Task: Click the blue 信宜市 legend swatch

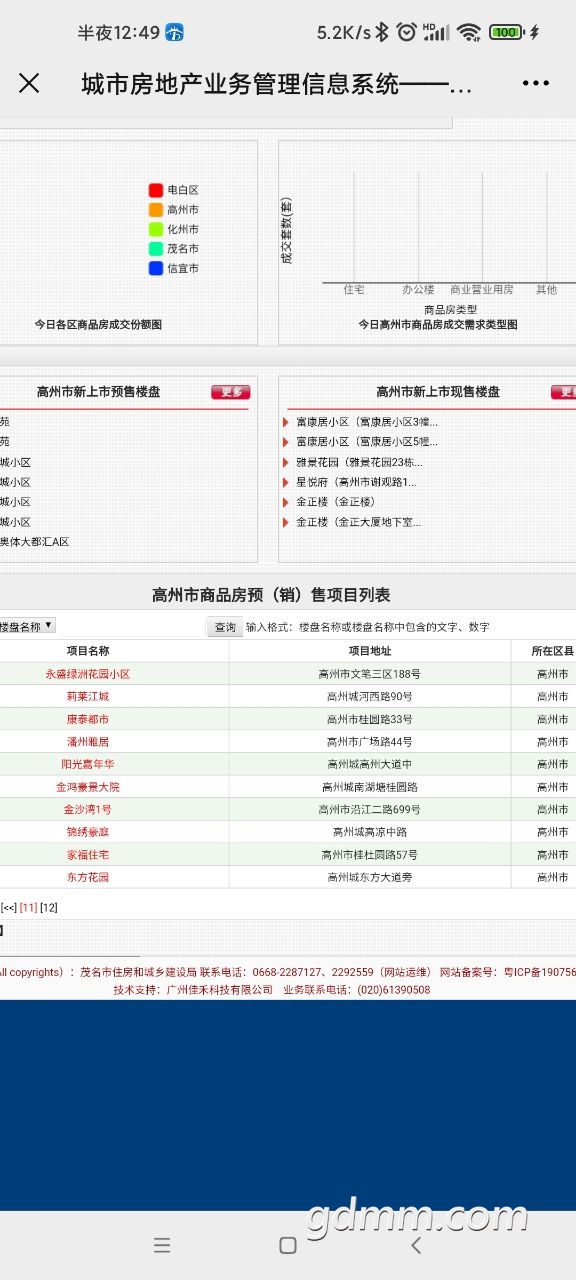Action: [x=156, y=268]
